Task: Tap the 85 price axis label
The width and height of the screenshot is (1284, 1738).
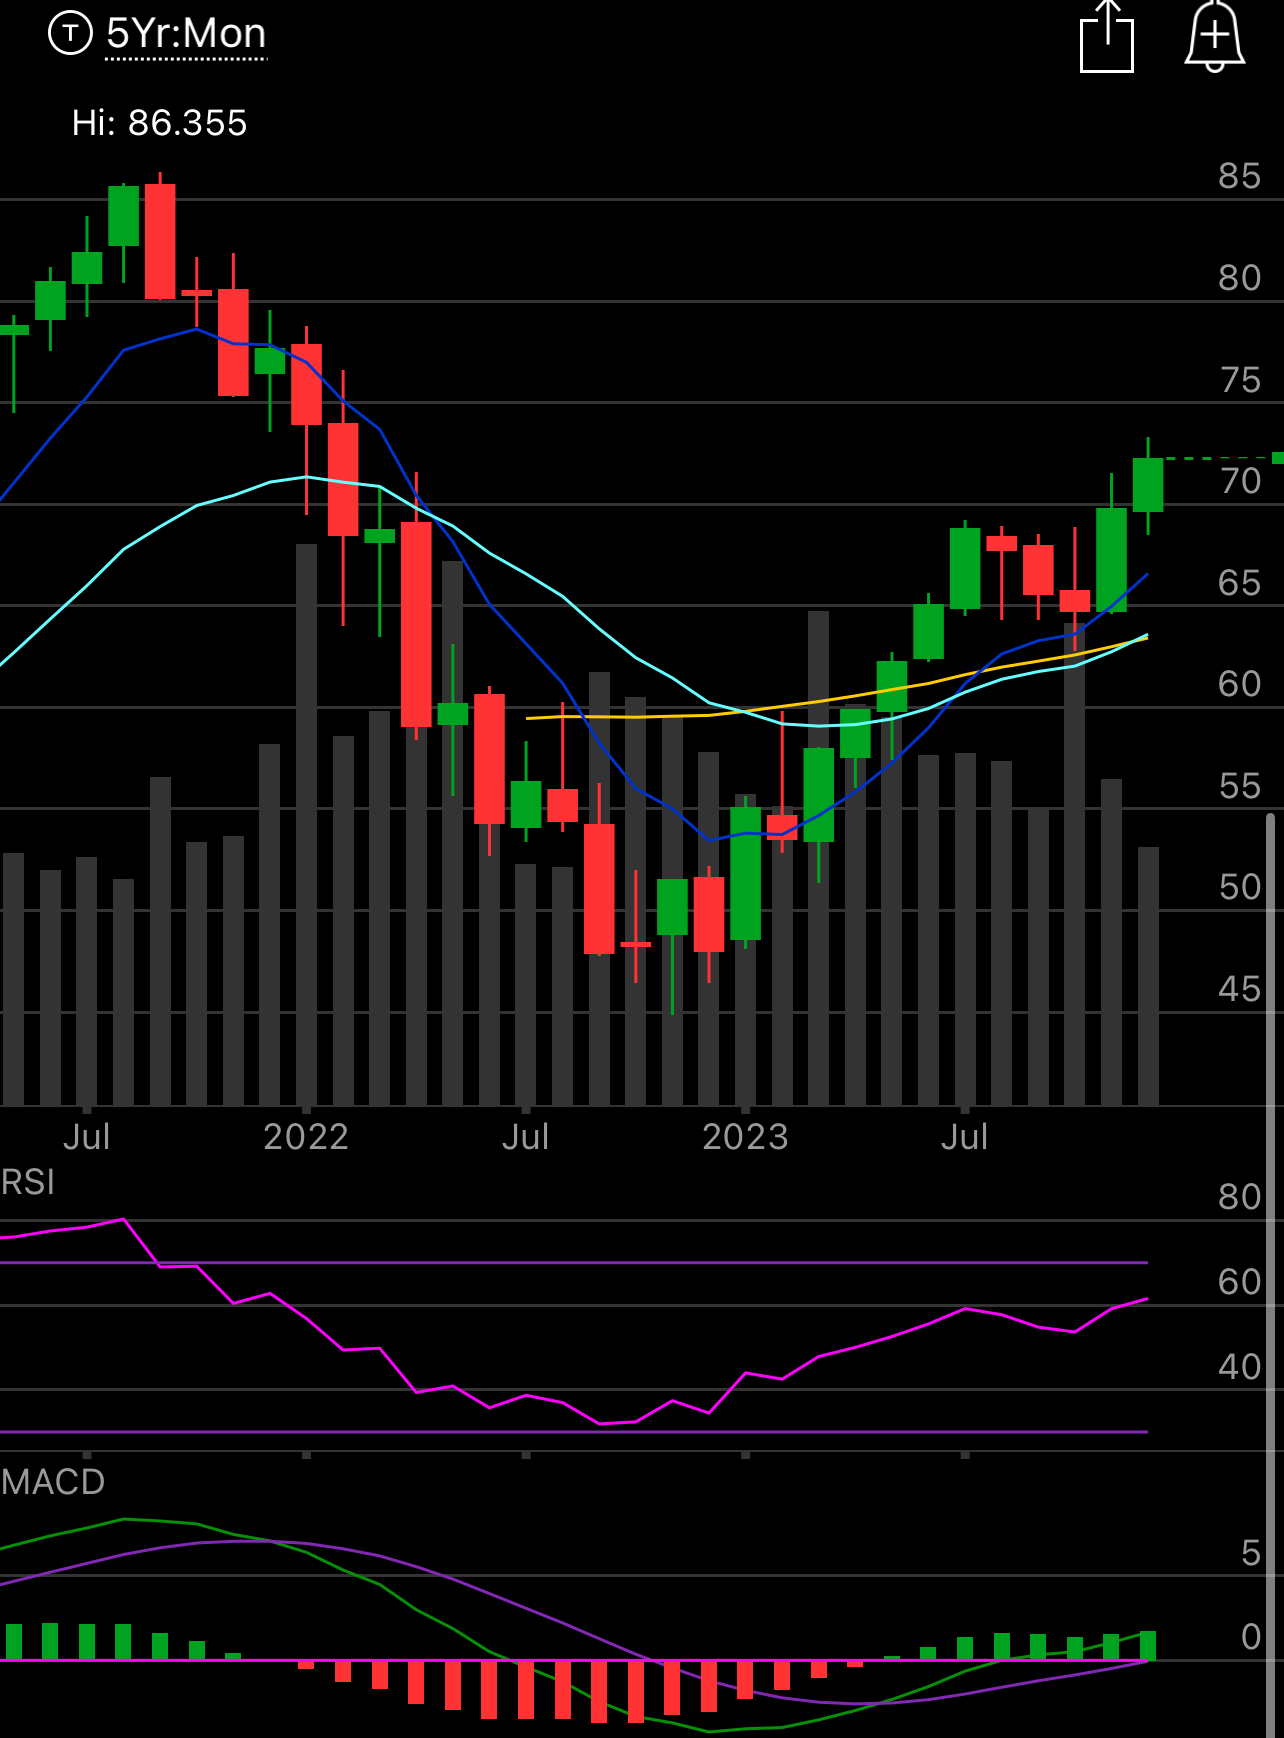Action: [1240, 176]
